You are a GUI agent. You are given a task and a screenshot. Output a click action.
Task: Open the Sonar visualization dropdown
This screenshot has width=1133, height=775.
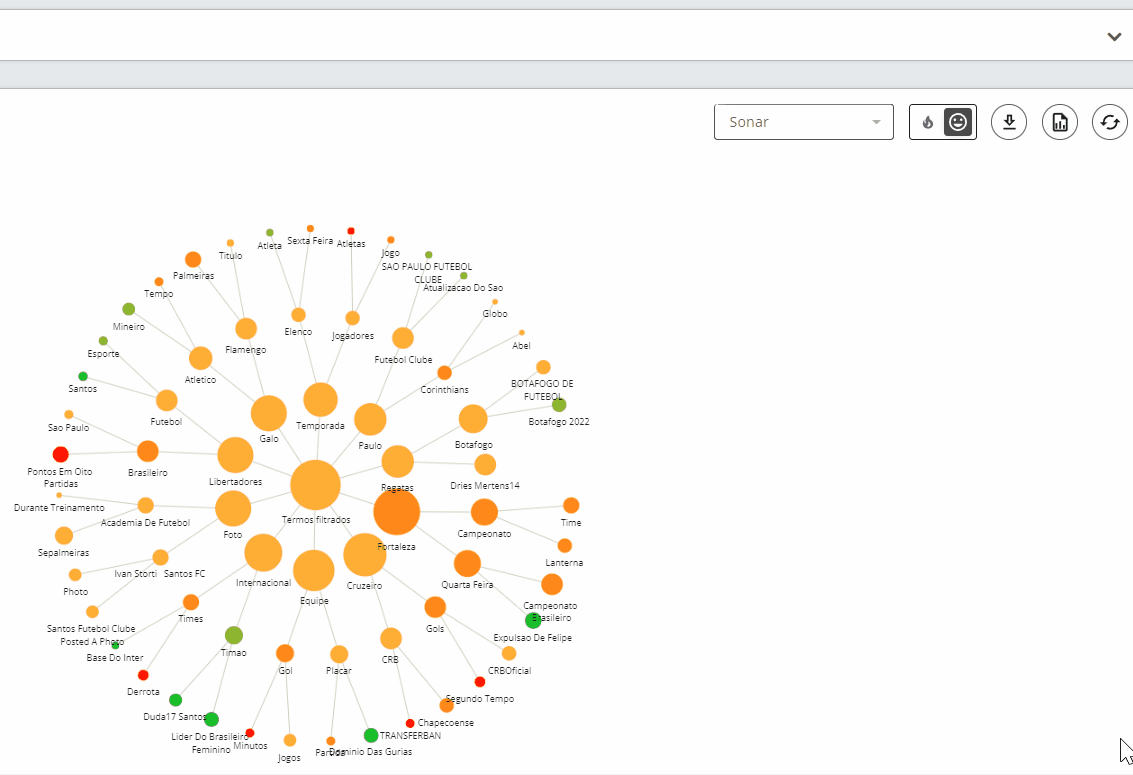click(804, 122)
